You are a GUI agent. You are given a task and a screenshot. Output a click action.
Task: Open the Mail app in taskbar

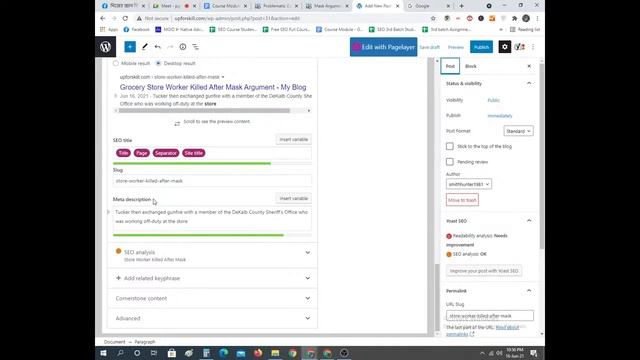point(241,353)
